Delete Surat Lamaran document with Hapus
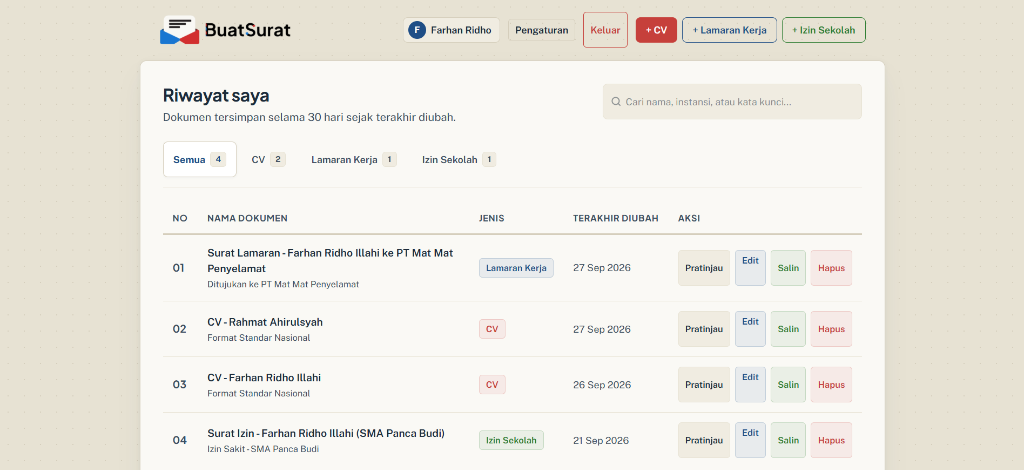Screen dimensions: 1024x470 831,268
